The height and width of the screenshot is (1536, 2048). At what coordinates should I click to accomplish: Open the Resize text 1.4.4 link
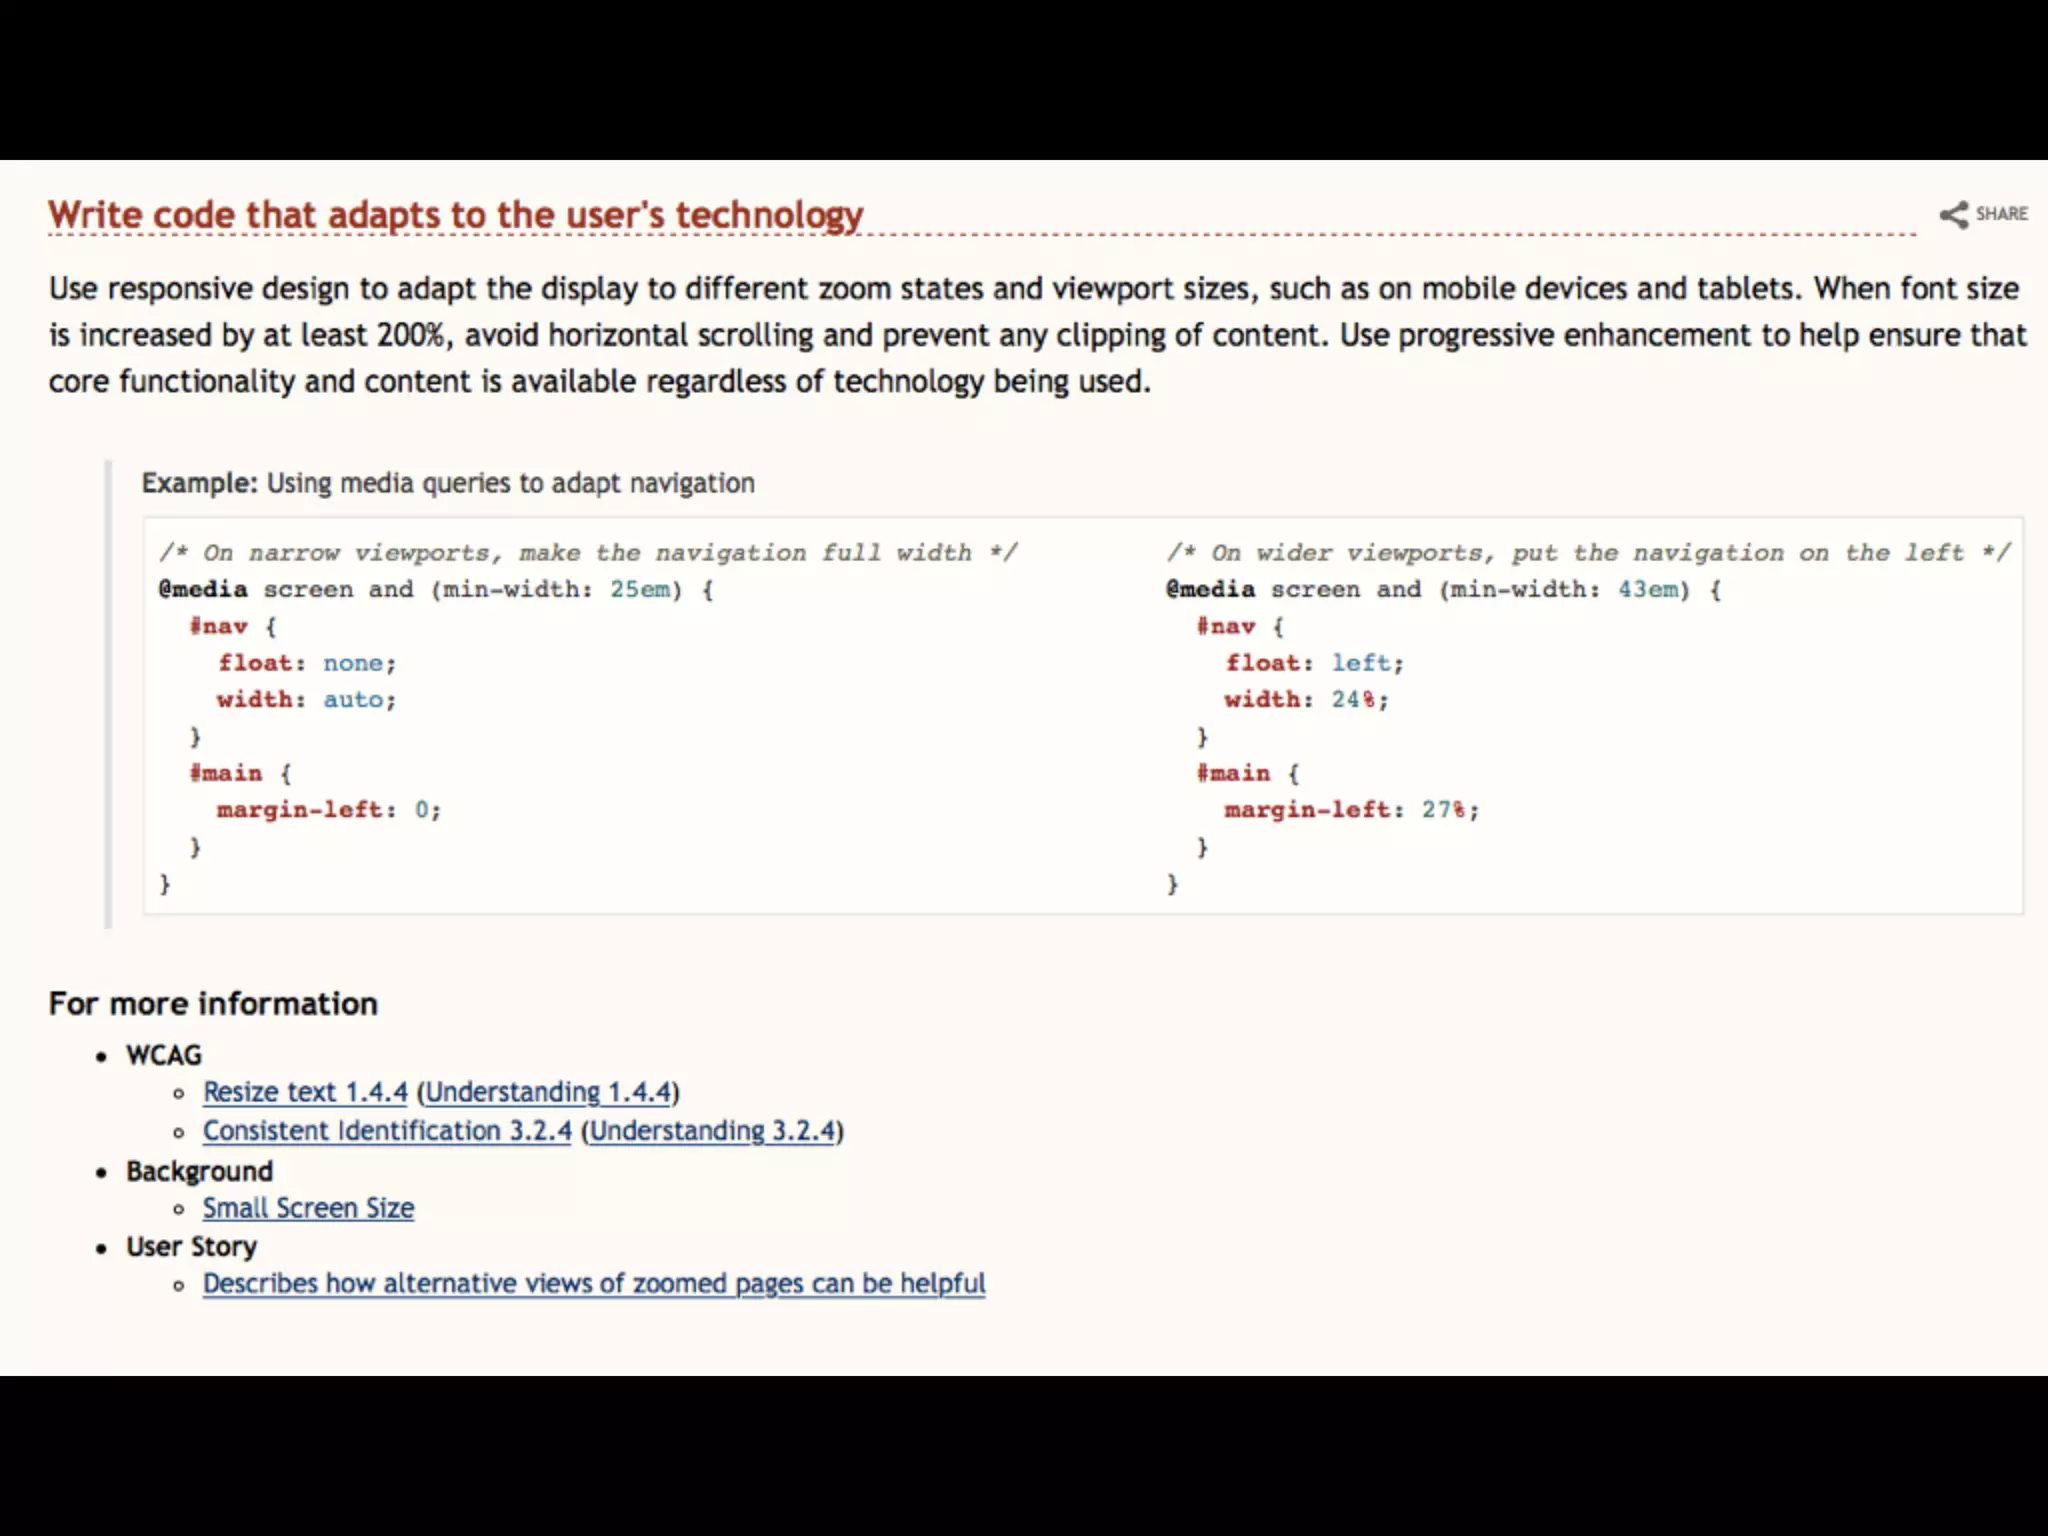click(x=305, y=1092)
